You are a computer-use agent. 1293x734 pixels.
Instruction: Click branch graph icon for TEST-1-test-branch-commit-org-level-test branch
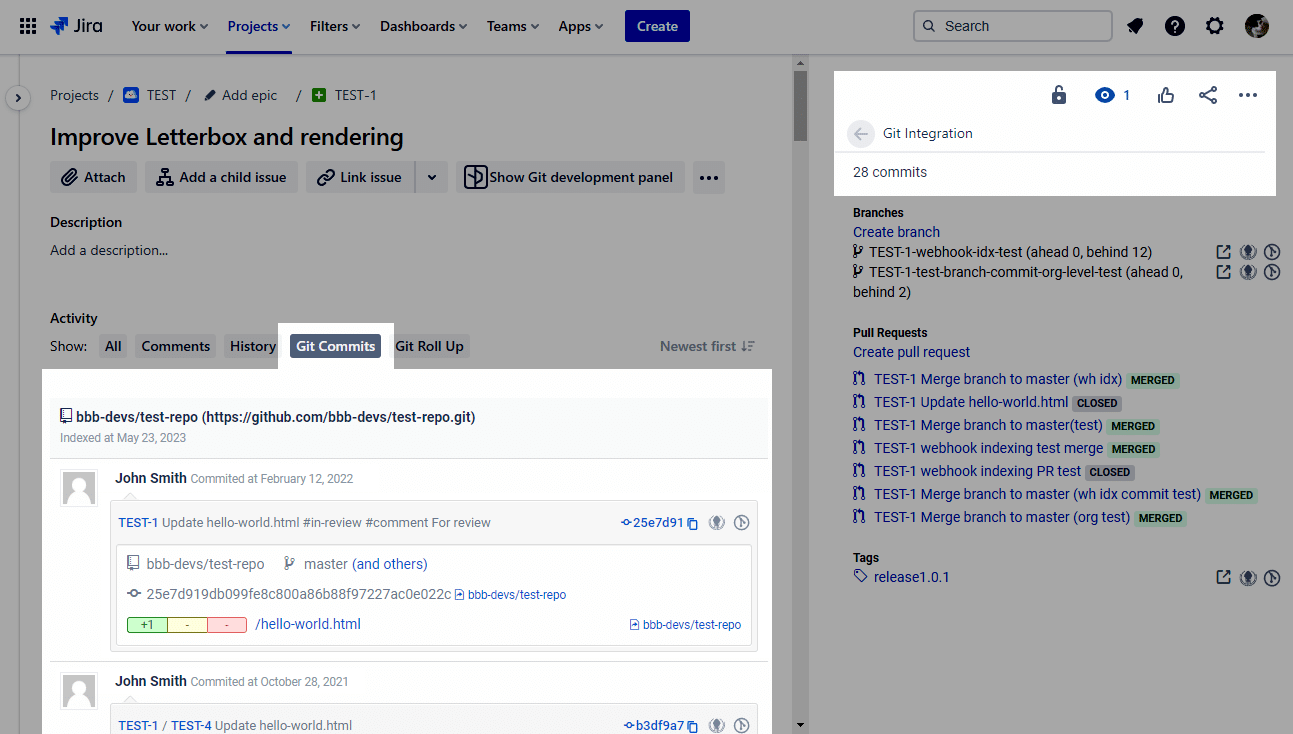point(1272,271)
